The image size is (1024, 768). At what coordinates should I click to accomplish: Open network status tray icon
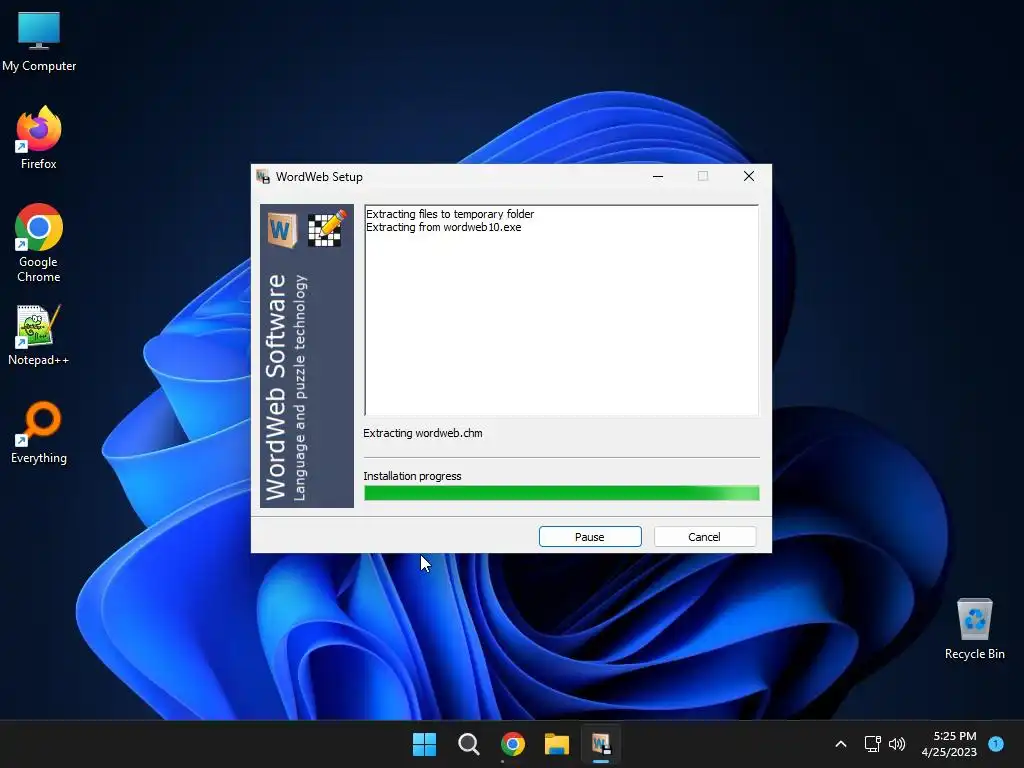(872, 744)
